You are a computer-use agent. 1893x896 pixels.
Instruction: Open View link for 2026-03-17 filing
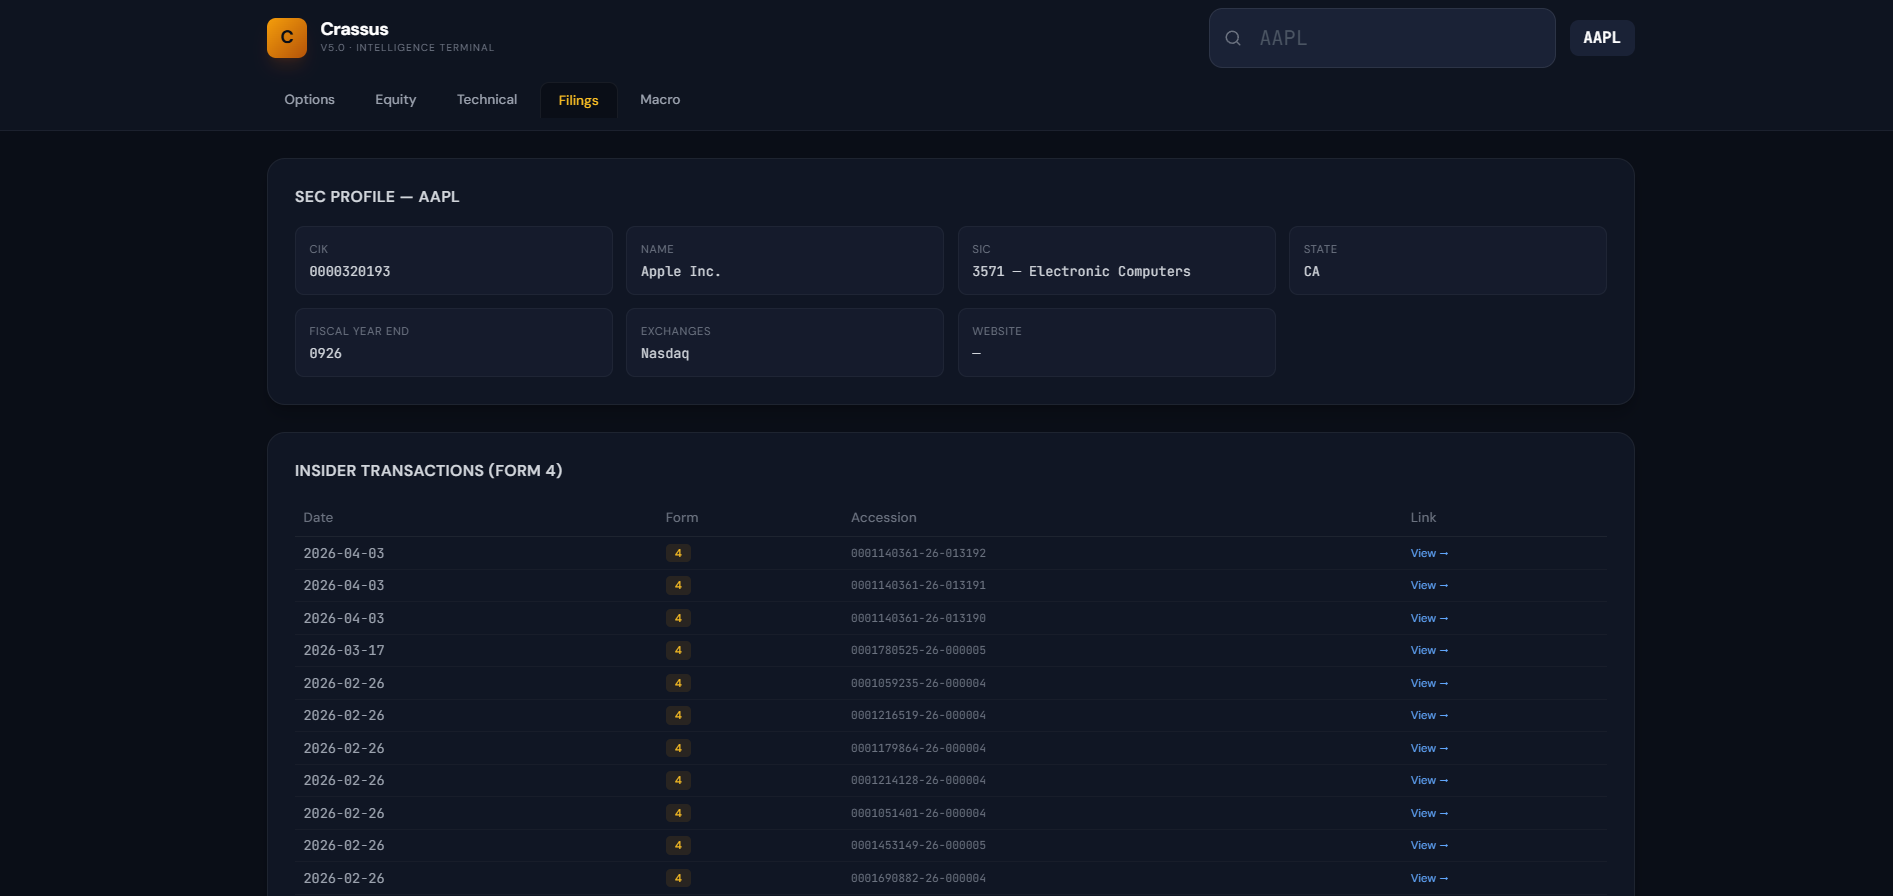1429,651
